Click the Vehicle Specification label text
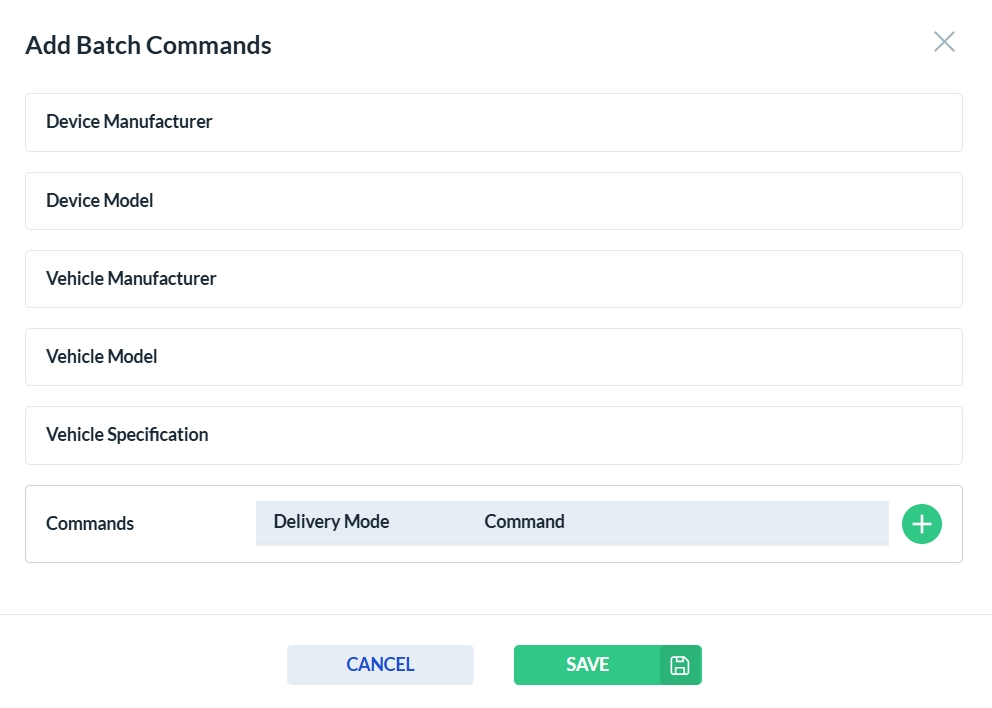Viewport: 992px width, 708px height. [127, 435]
